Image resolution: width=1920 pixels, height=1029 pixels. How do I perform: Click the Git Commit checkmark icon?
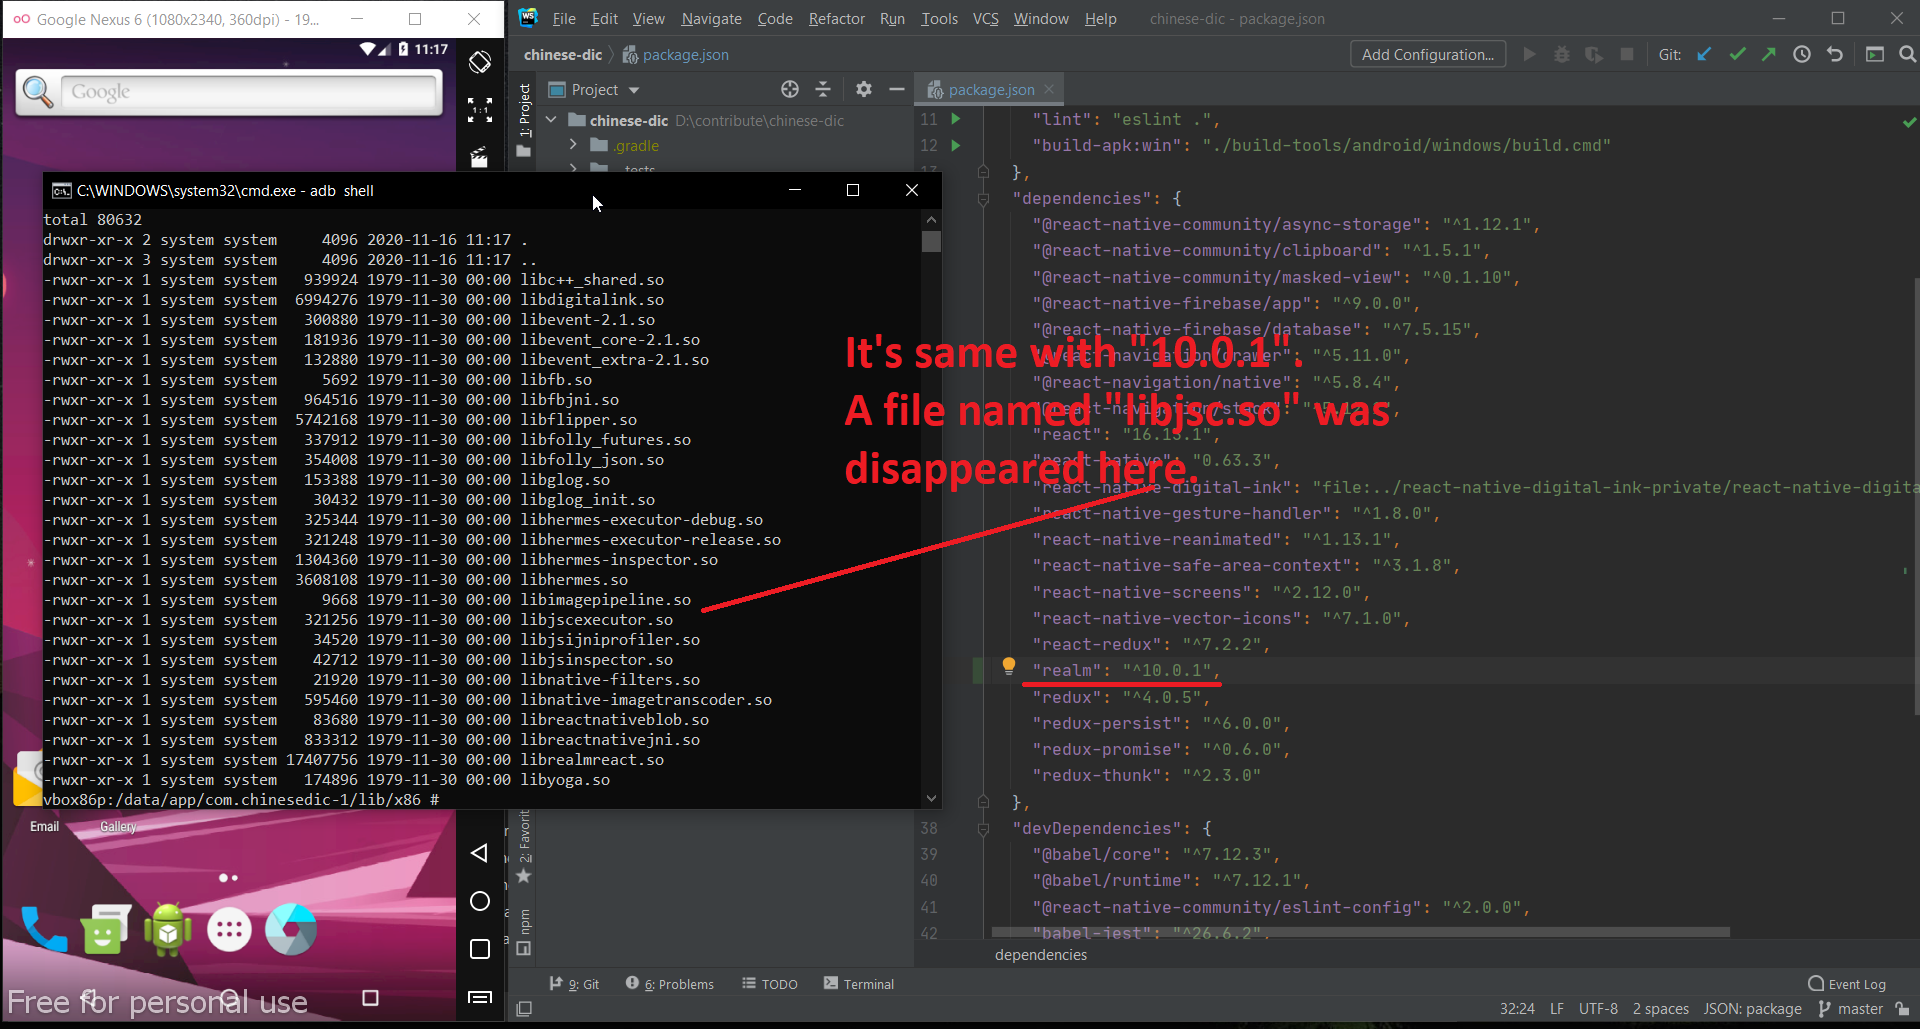tap(1737, 55)
